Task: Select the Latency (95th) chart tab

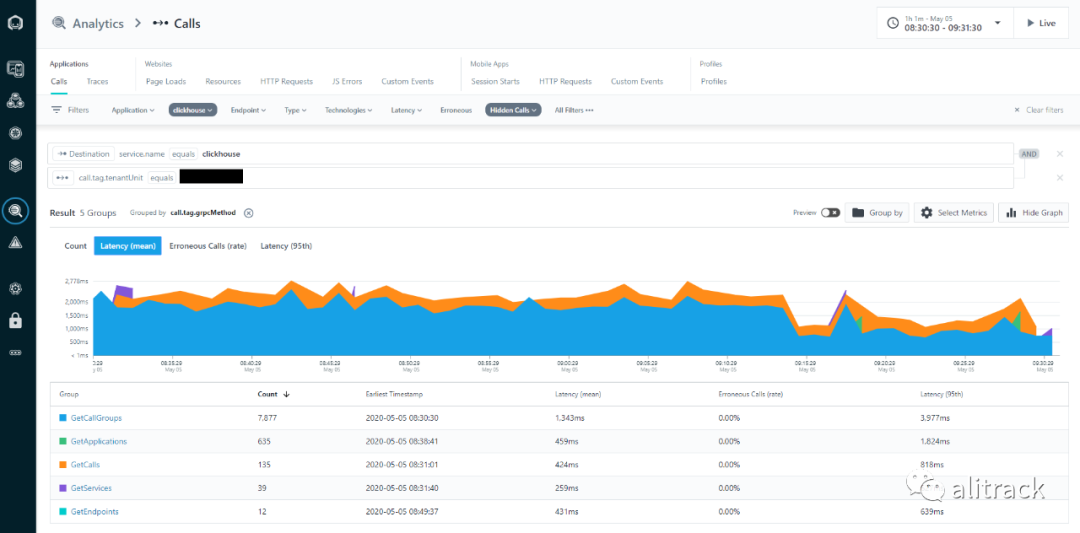Action: [x=286, y=246]
